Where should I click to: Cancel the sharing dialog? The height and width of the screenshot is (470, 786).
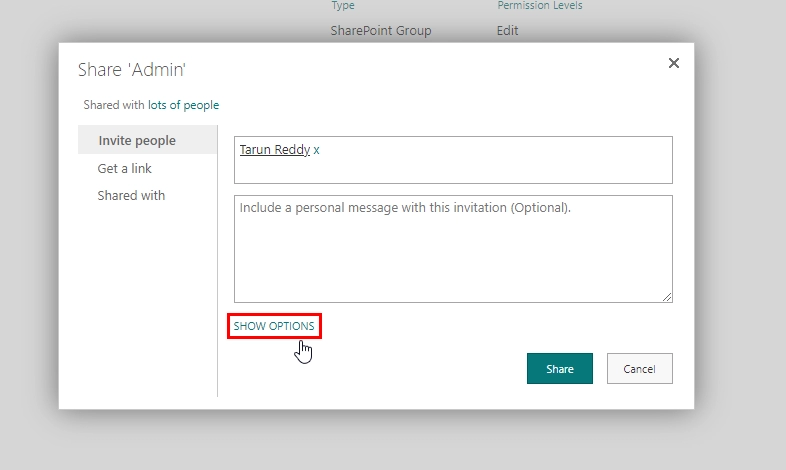click(x=640, y=369)
